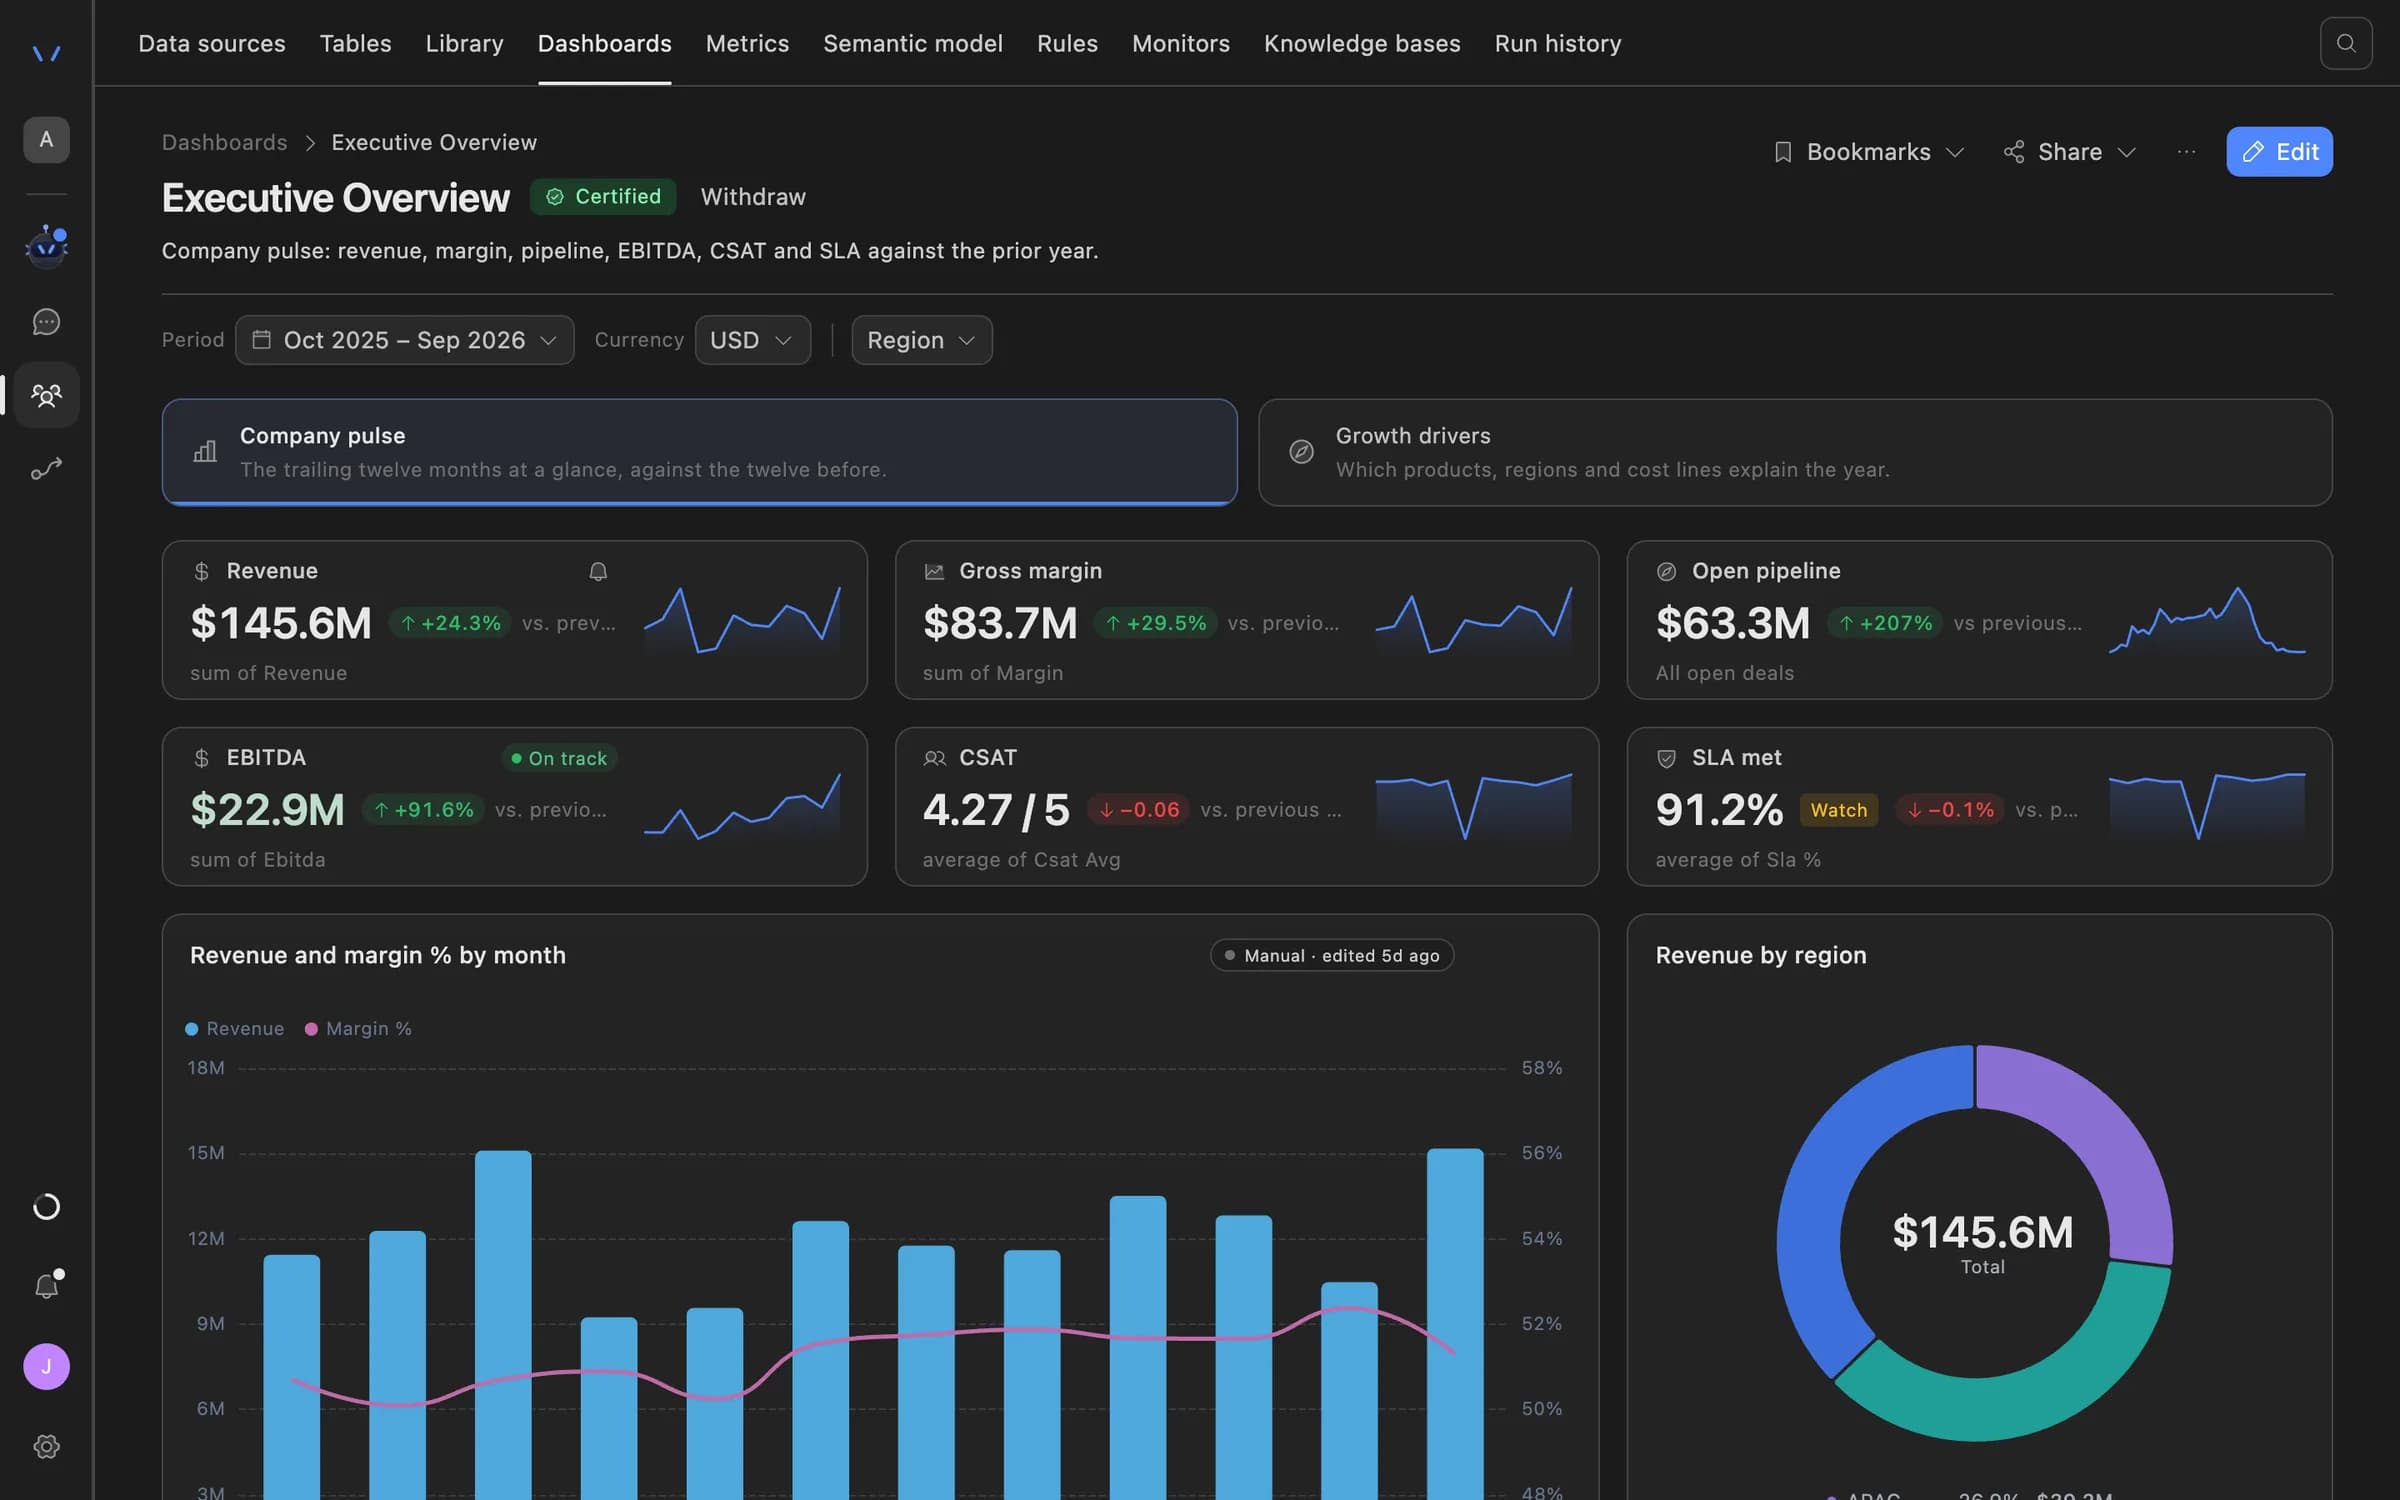Viewport: 2400px width, 1500px height.
Task: Click the 'On track' EBITDA status badge
Action: pos(559,759)
